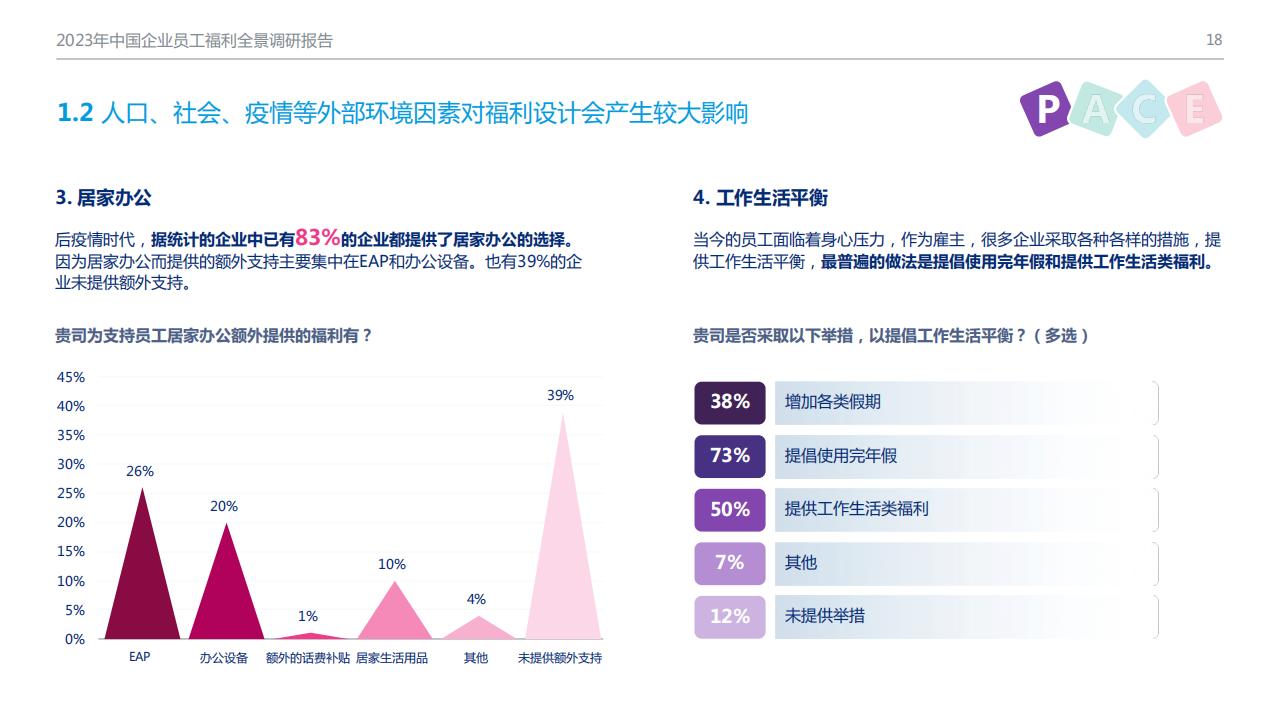Click the 50% purple badge

click(x=730, y=509)
